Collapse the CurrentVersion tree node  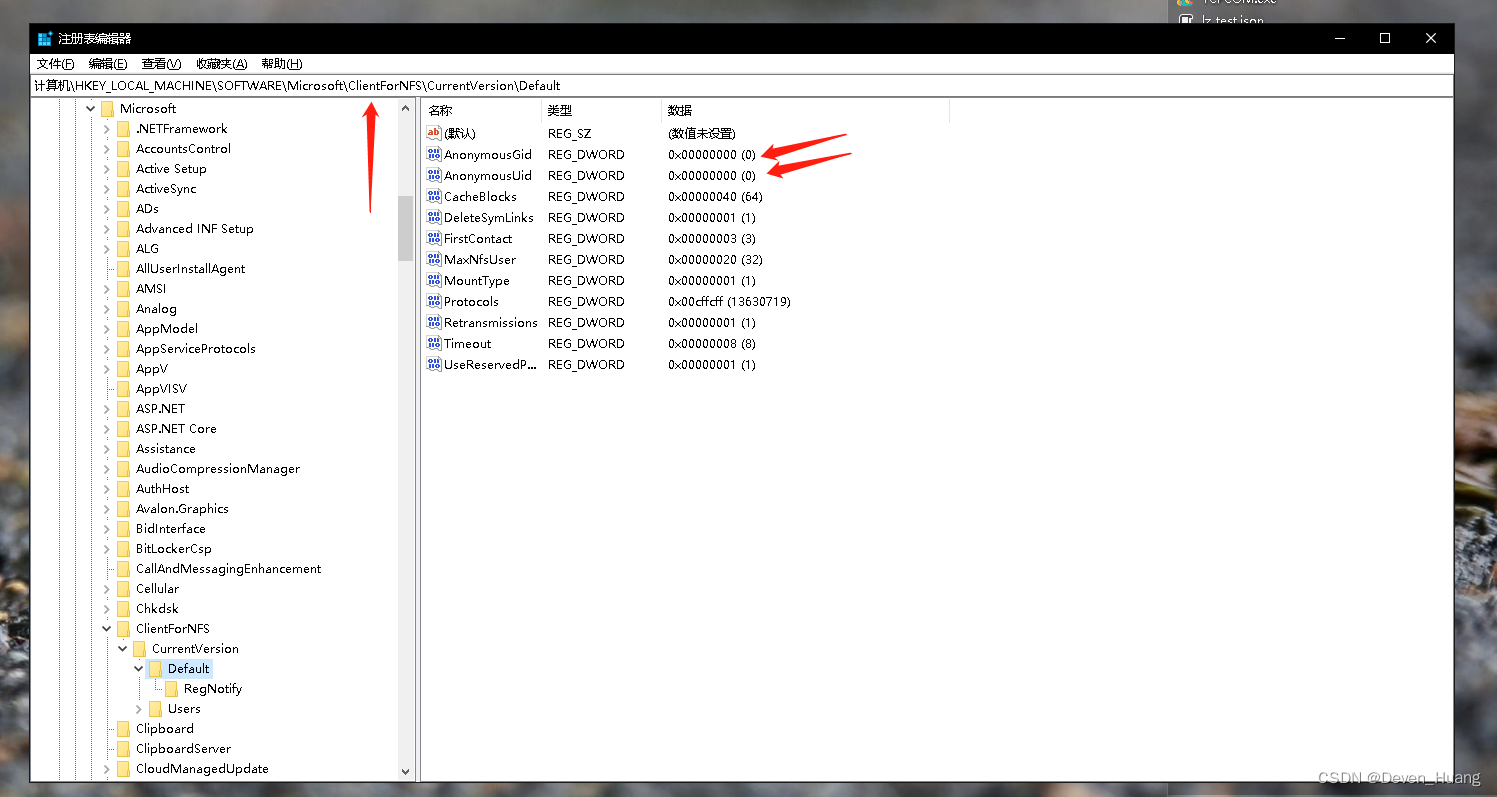[122, 648]
